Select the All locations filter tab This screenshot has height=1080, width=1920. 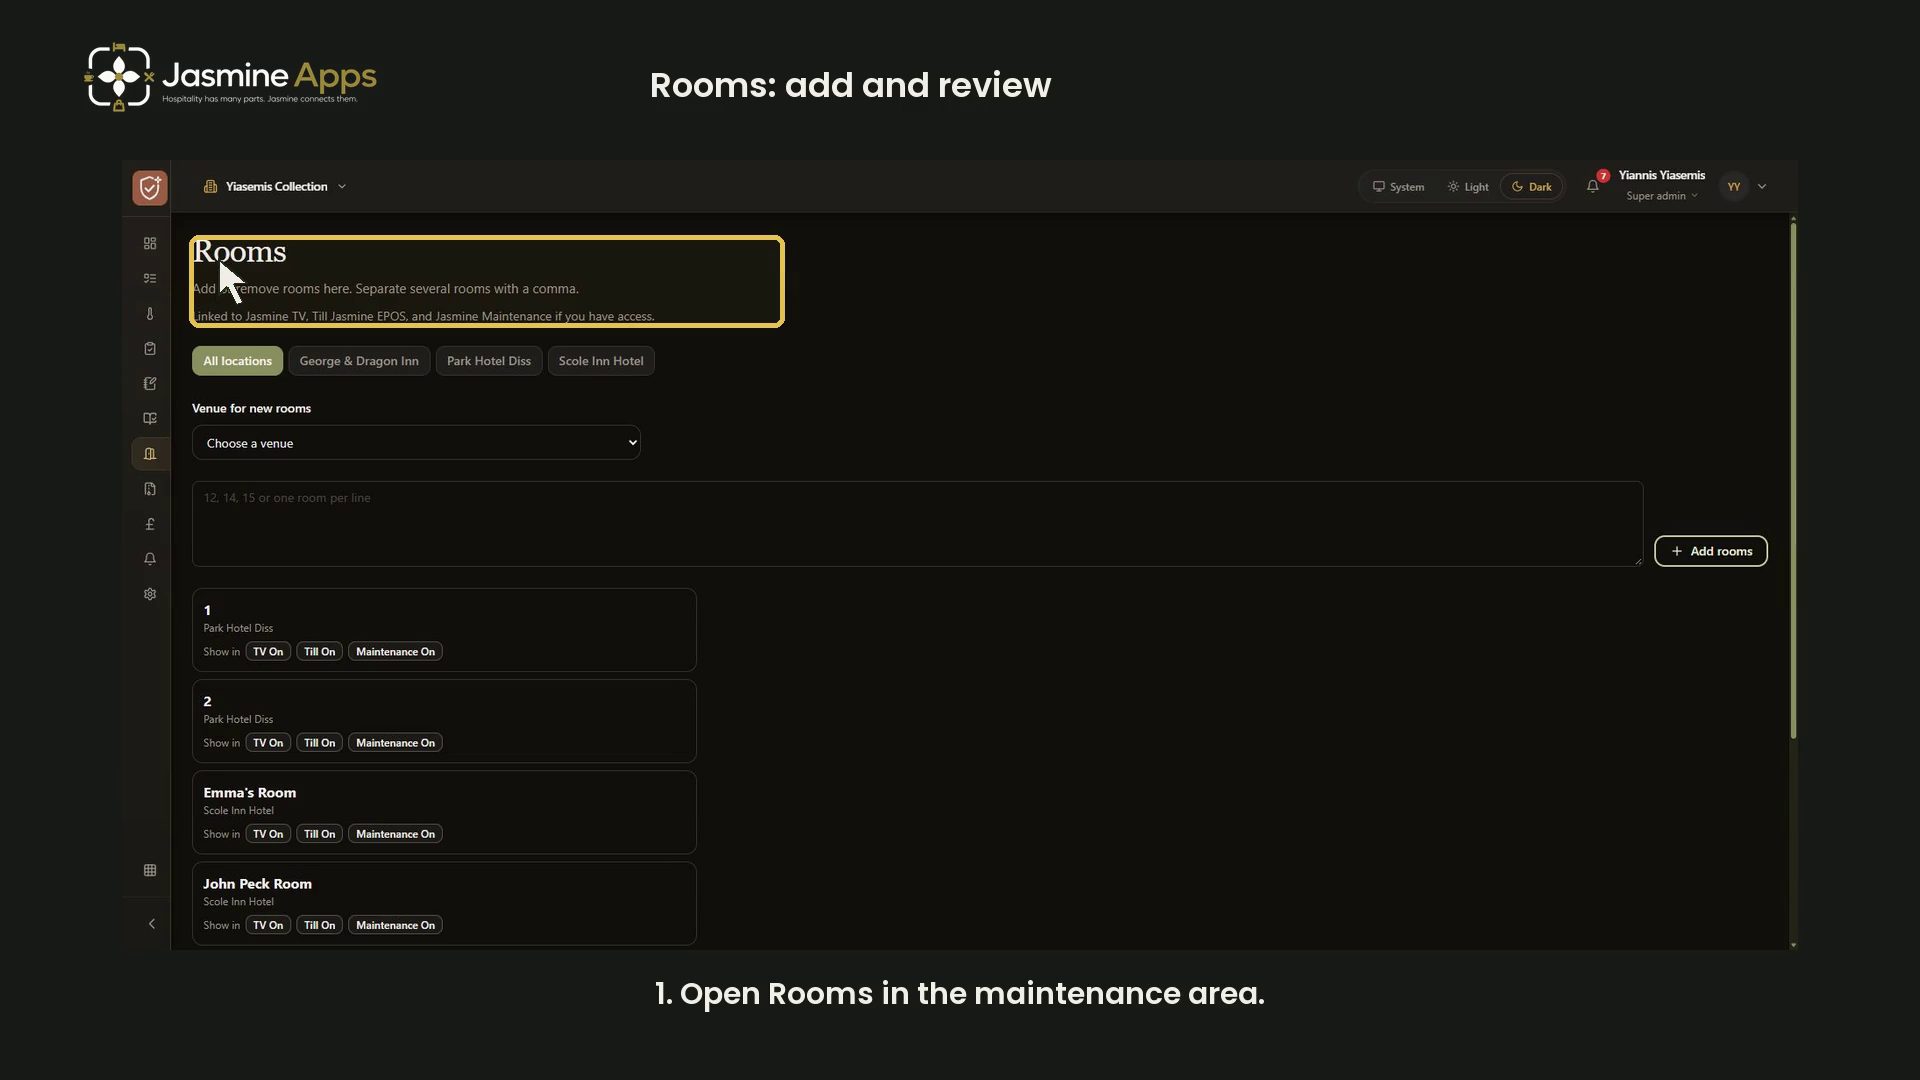(237, 361)
